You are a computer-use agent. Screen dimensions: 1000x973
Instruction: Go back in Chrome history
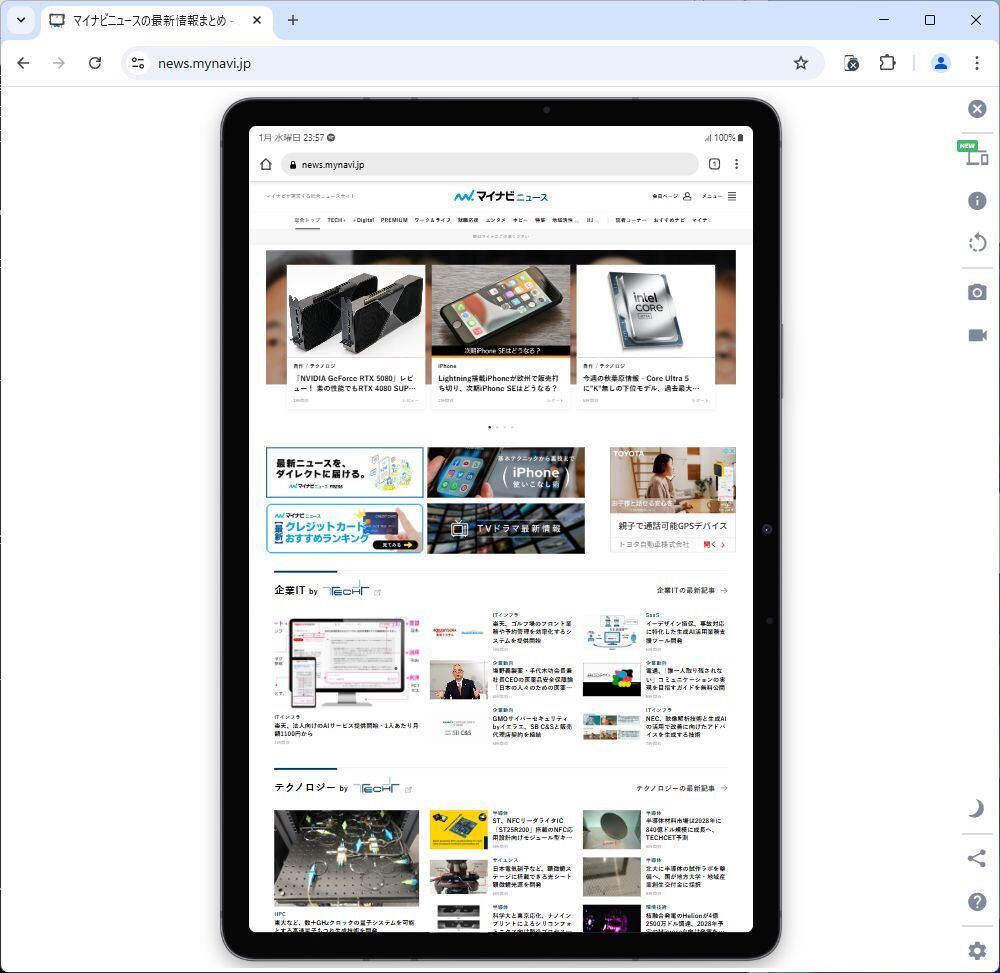click(x=24, y=63)
